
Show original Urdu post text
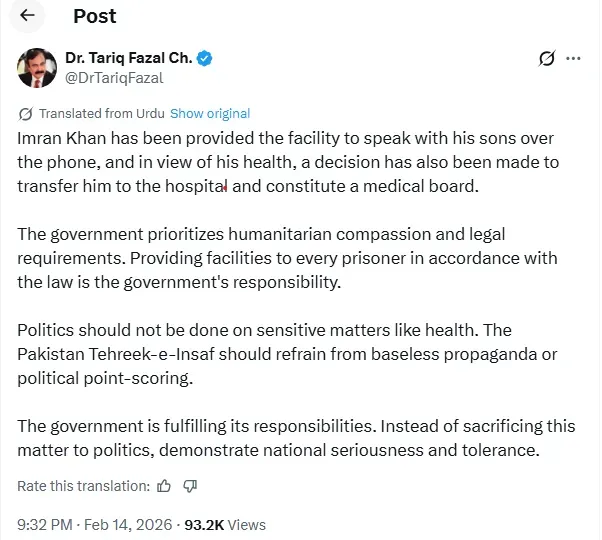click(x=210, y=114)
